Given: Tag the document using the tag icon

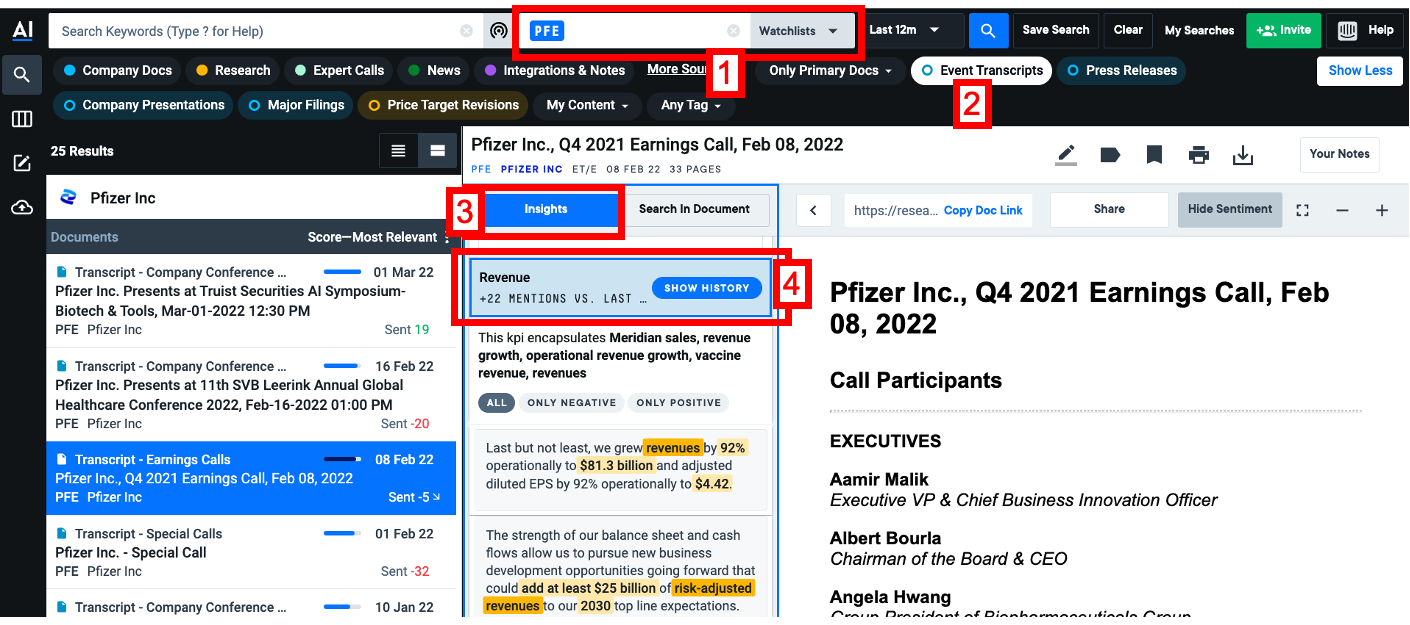Looking at the screenshot, I should [x=1110, y=155].
